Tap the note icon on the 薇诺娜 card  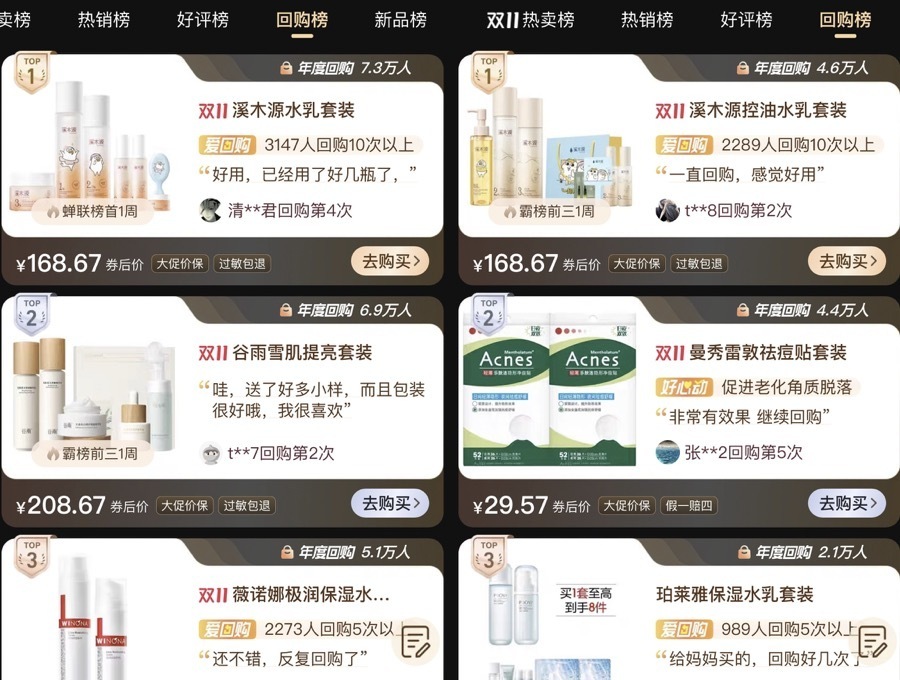click(416, 642)
